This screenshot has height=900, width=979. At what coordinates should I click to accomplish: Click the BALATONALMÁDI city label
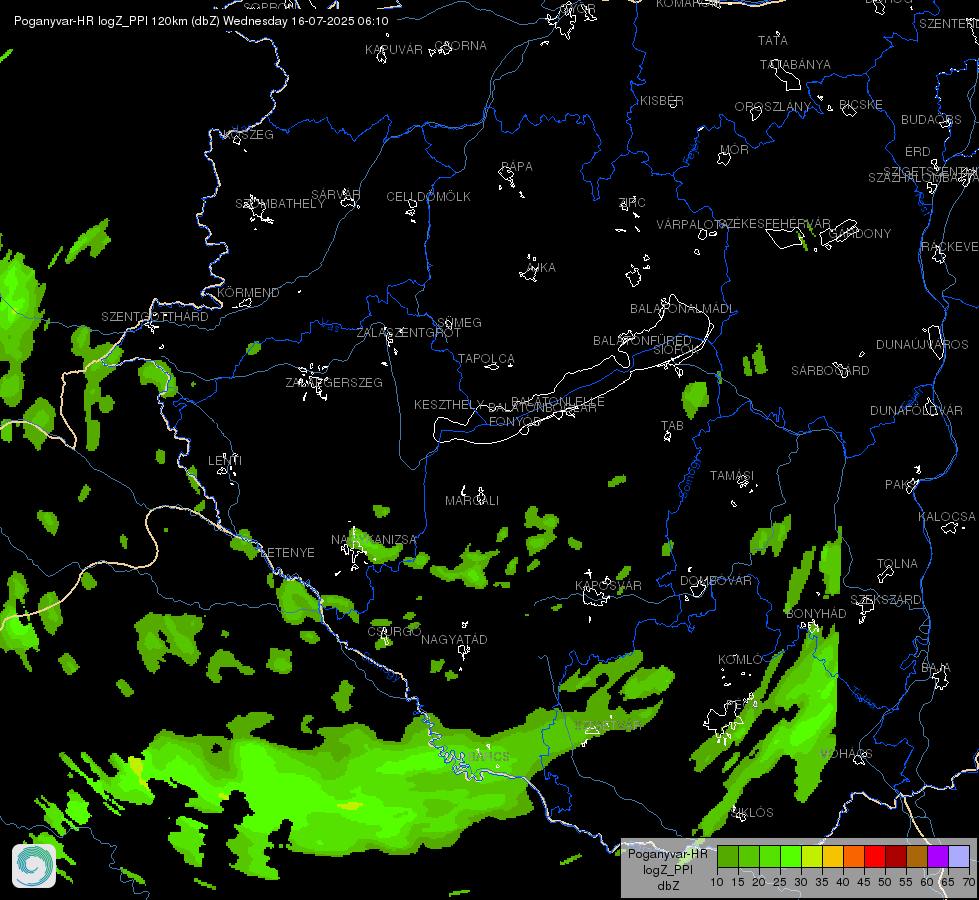682,309
